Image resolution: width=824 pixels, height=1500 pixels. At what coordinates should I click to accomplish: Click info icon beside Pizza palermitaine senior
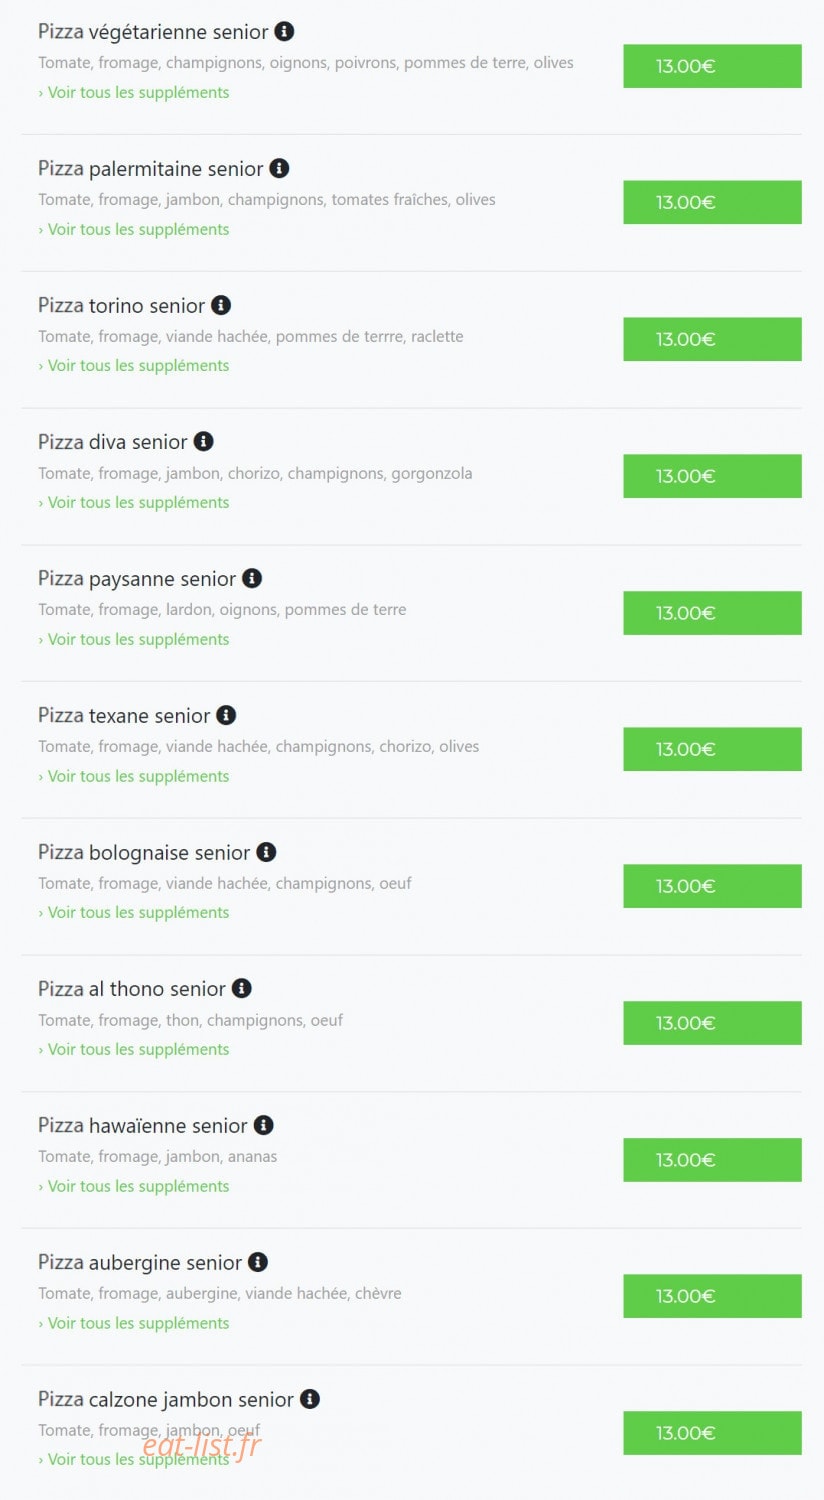tap(279, 168)
